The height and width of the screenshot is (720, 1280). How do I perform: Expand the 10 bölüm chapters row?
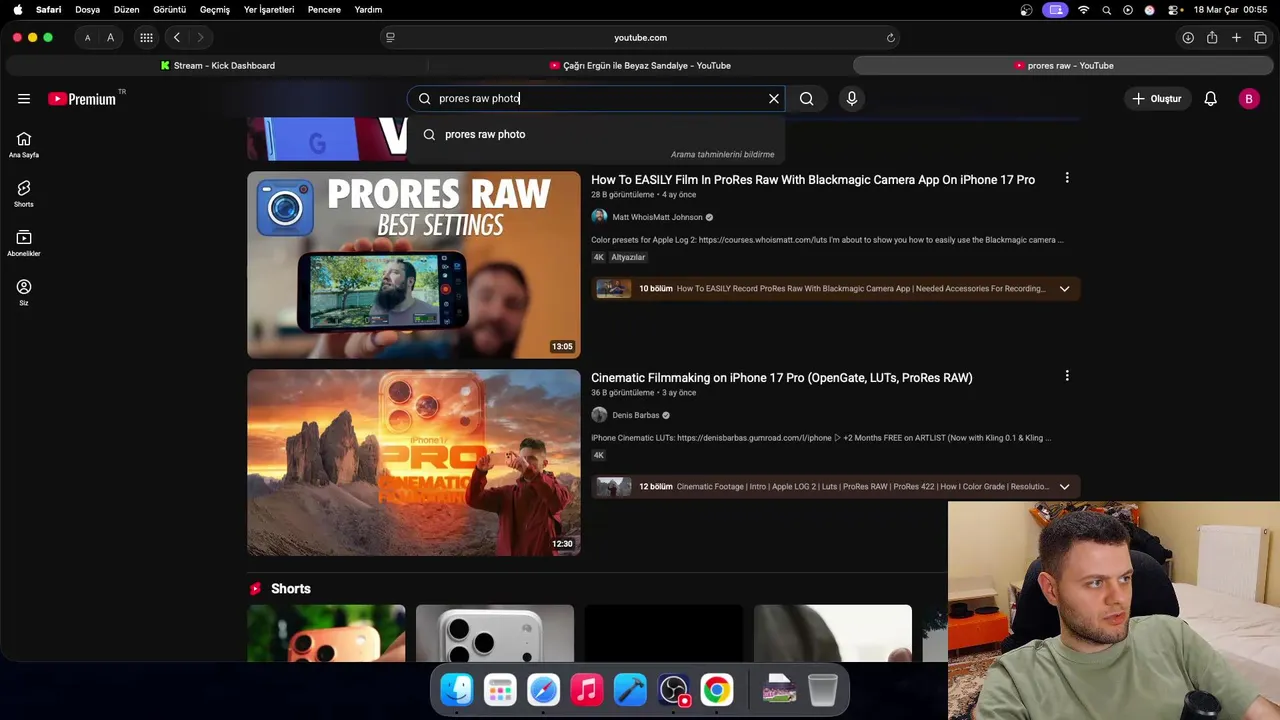[835, 289]
